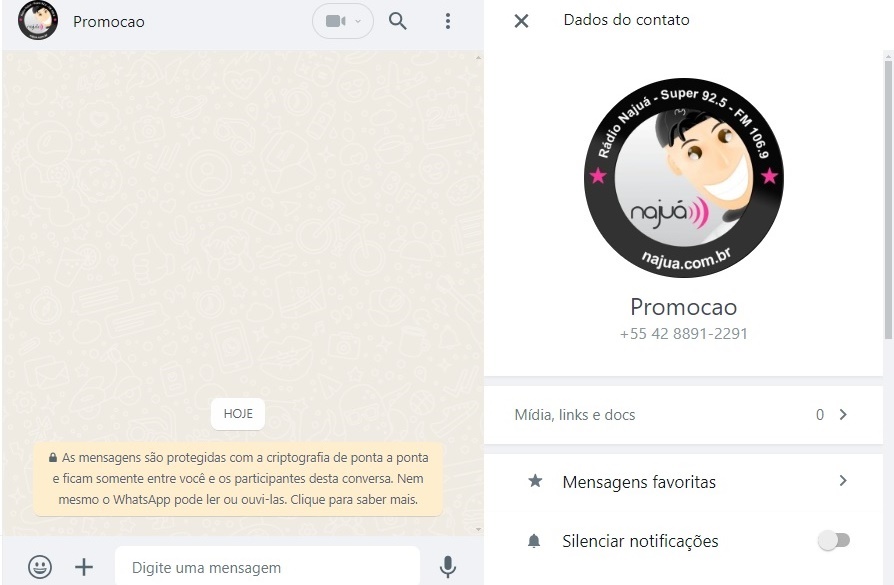Viewport: 894px width, 585px height.
Task: View the large Rádio Najuá profile picture
Action: [x=683, y=178]
